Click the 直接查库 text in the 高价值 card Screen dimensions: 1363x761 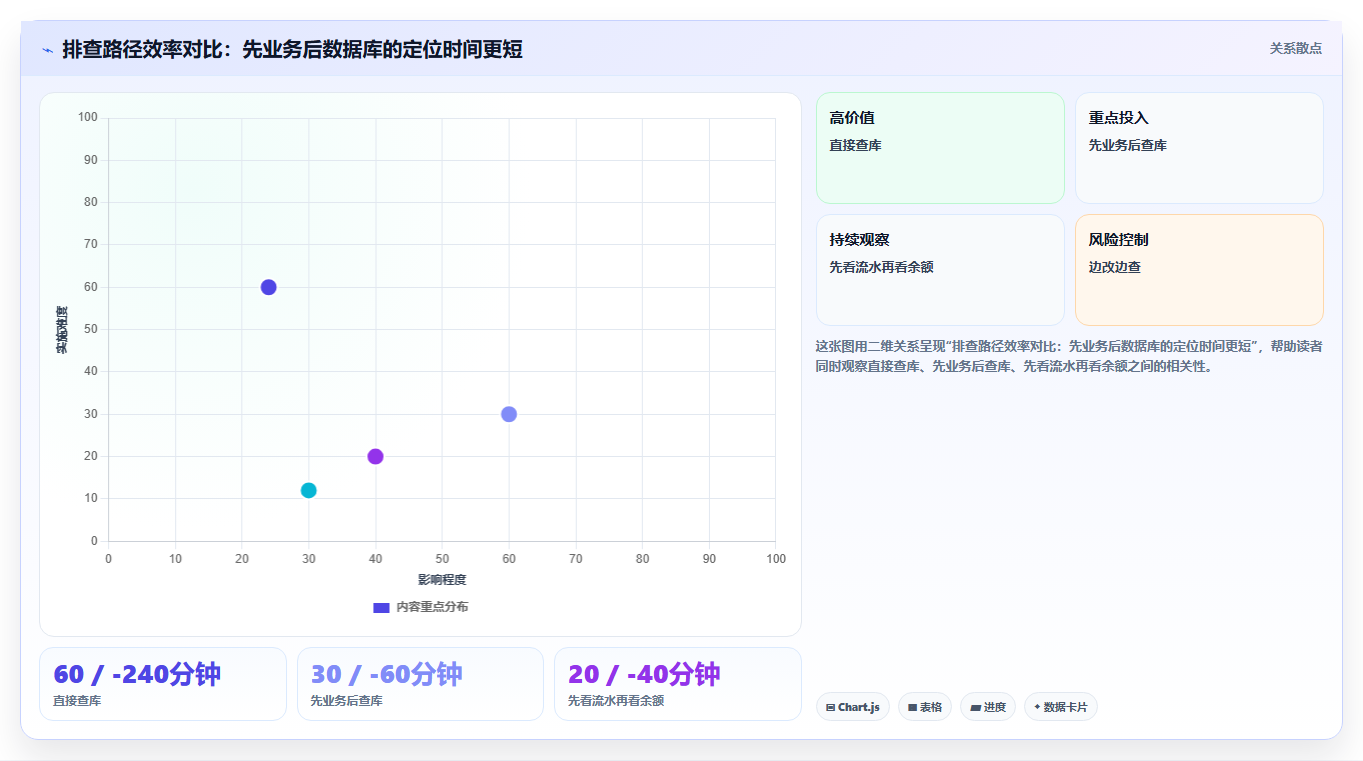pyautogui.click(x=855, y=145)
